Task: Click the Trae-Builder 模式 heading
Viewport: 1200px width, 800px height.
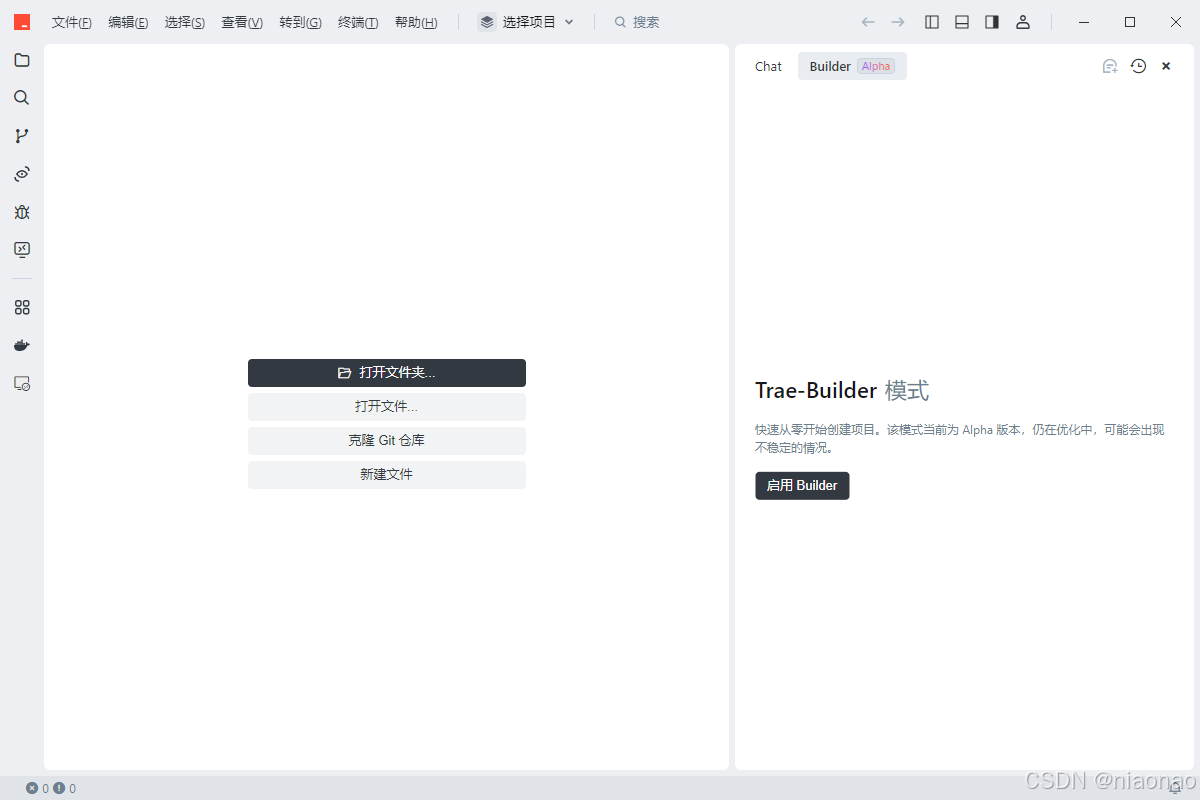Action: coord(842,391)
